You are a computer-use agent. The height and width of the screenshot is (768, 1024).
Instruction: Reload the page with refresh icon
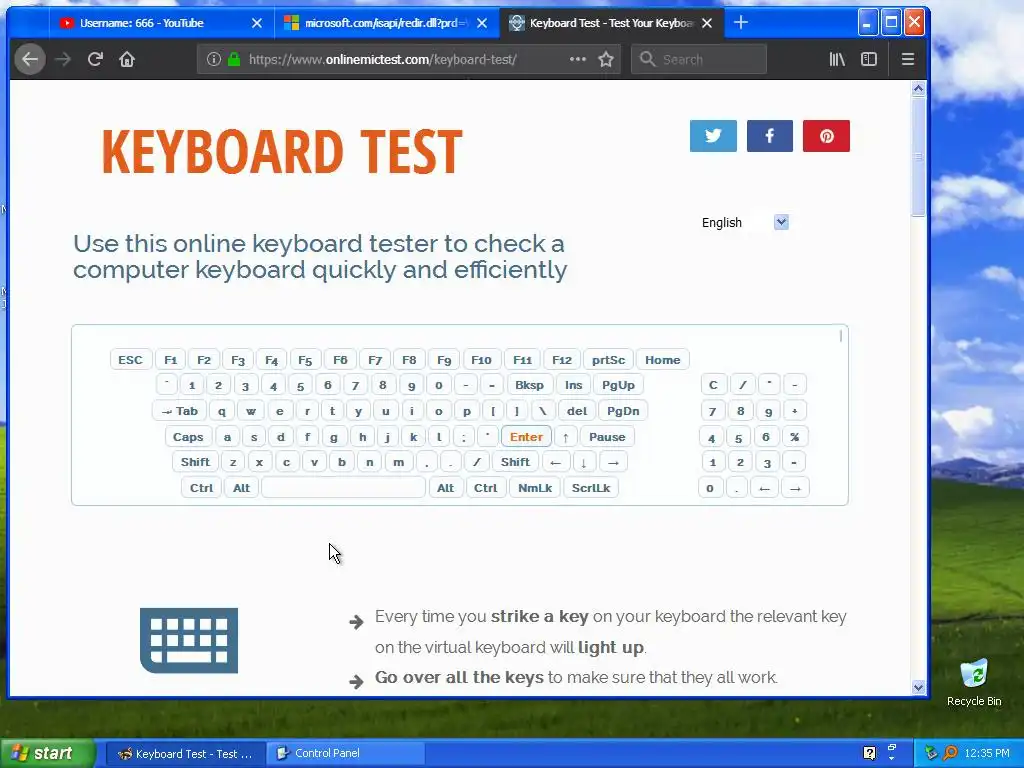coord(95,59)
